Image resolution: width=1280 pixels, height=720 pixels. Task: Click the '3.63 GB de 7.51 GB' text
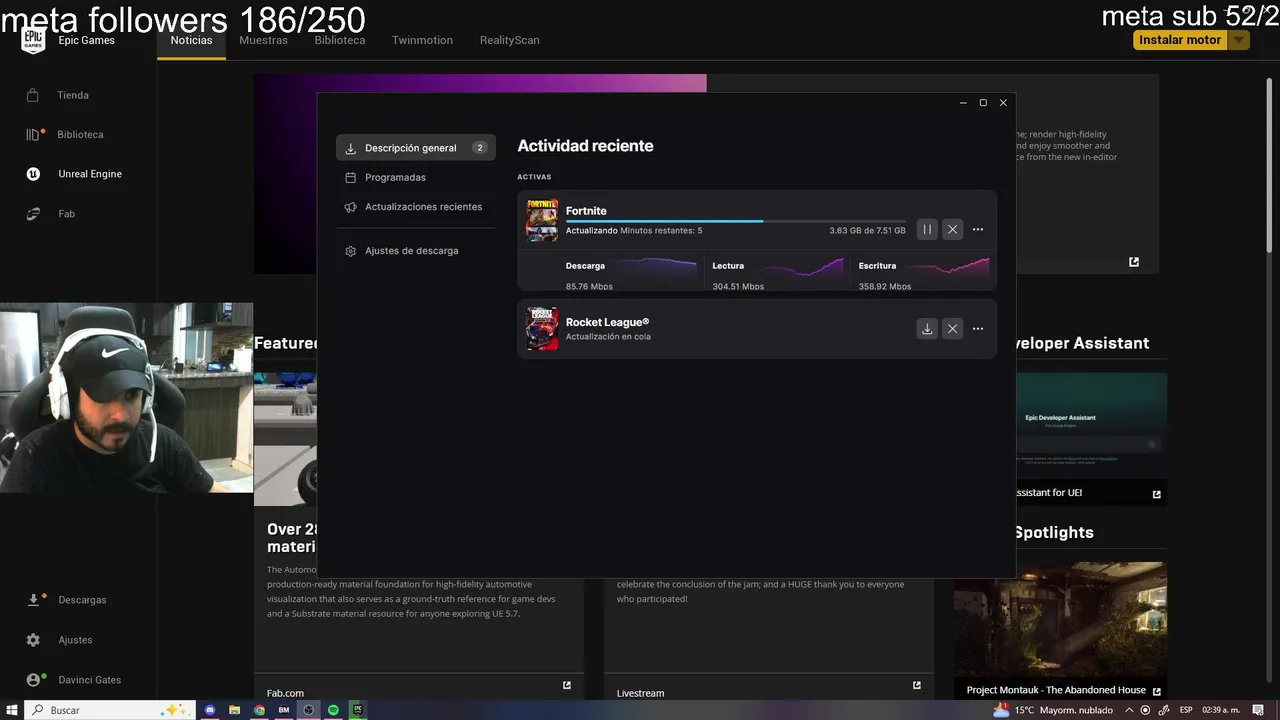pyautogui.click(x=867, y=231)
